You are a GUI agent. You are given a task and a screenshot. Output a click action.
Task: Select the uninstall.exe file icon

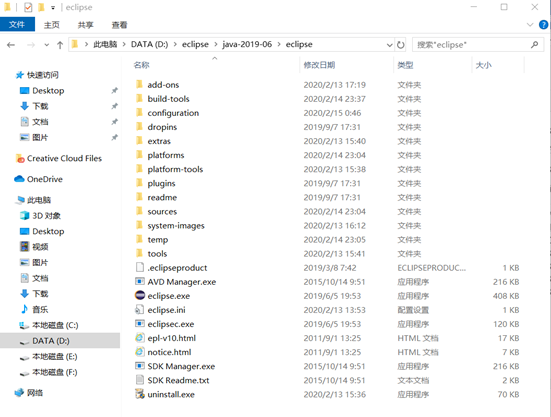140,394
